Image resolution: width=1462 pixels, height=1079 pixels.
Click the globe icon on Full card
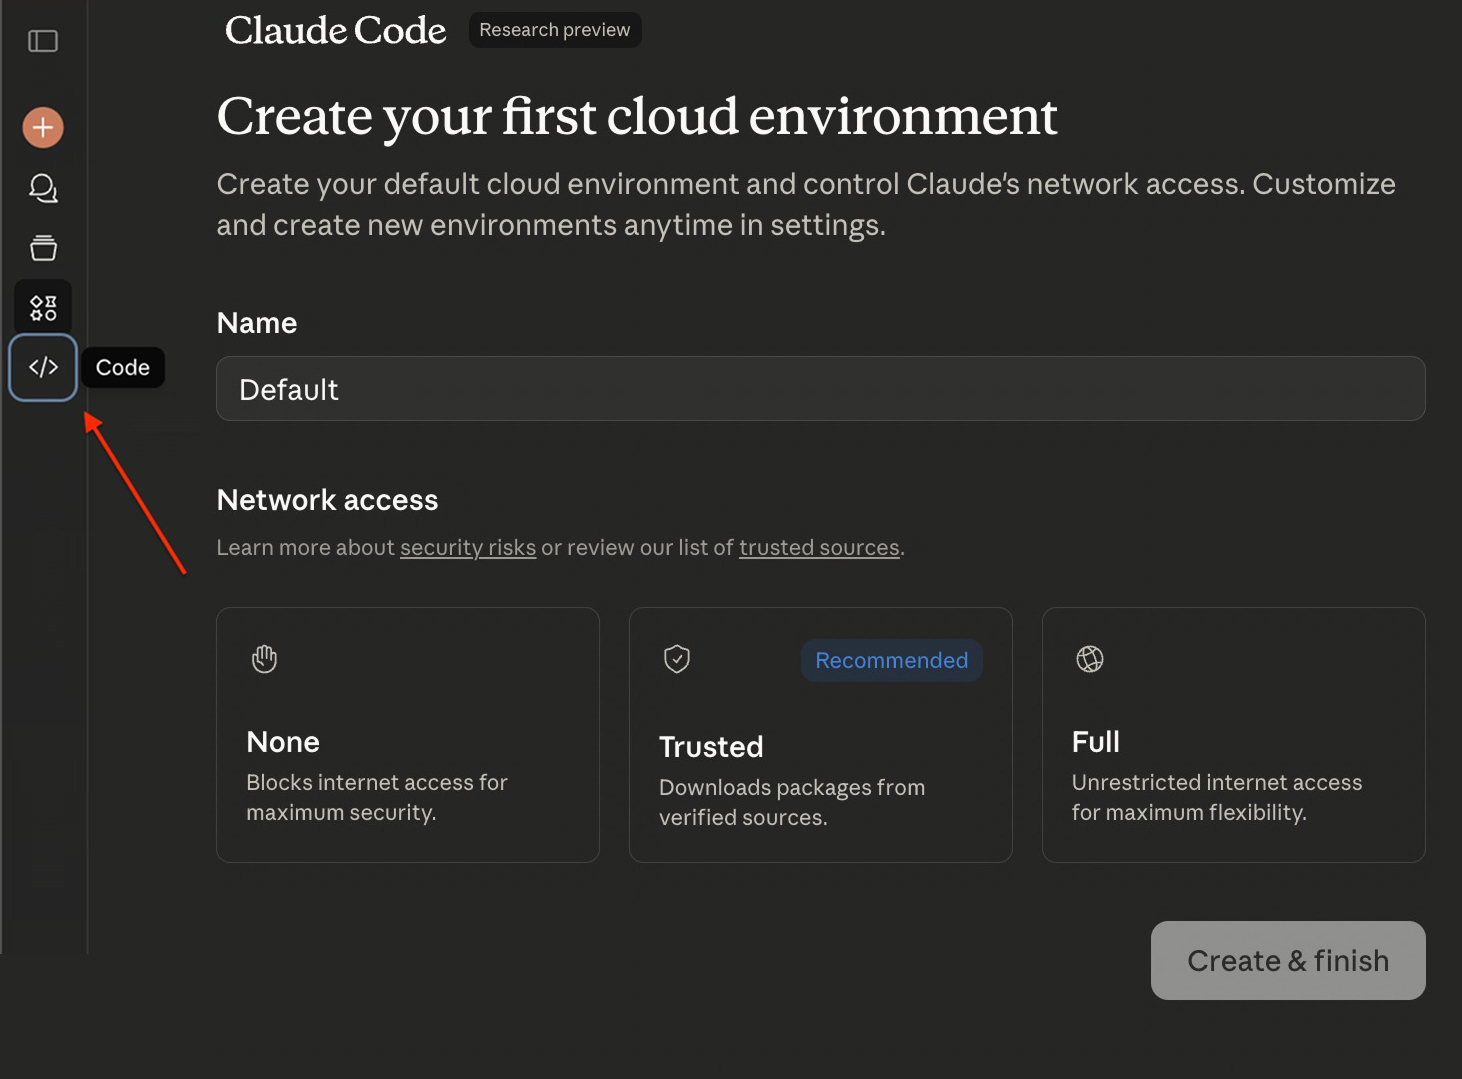pos(1090,659)
